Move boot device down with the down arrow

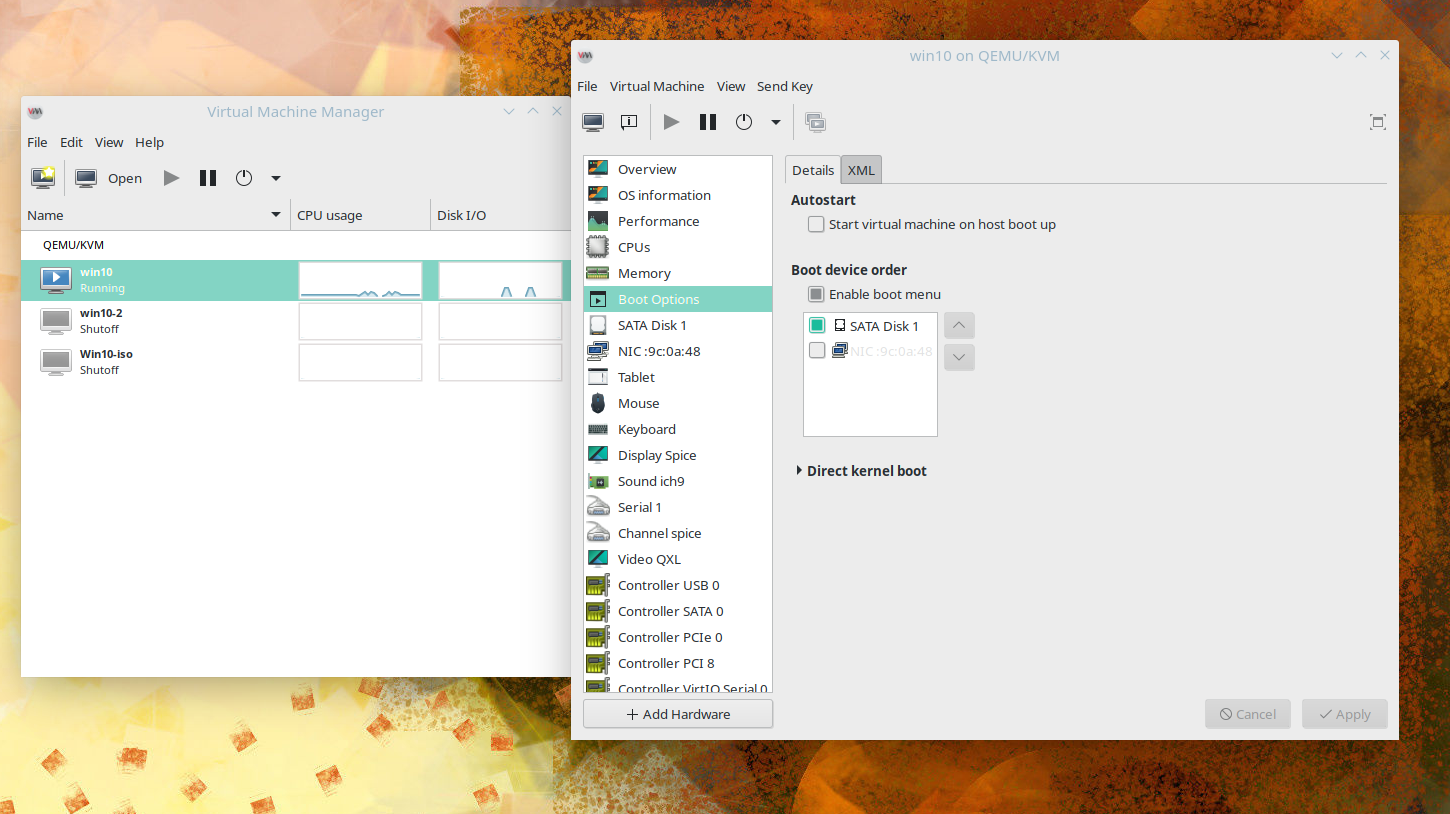pyautogui.click(x=959, y=357)
